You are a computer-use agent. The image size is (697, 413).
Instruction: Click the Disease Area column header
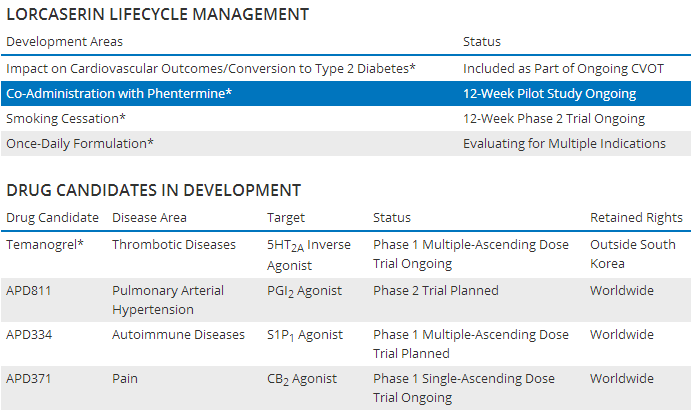(149, 218)
